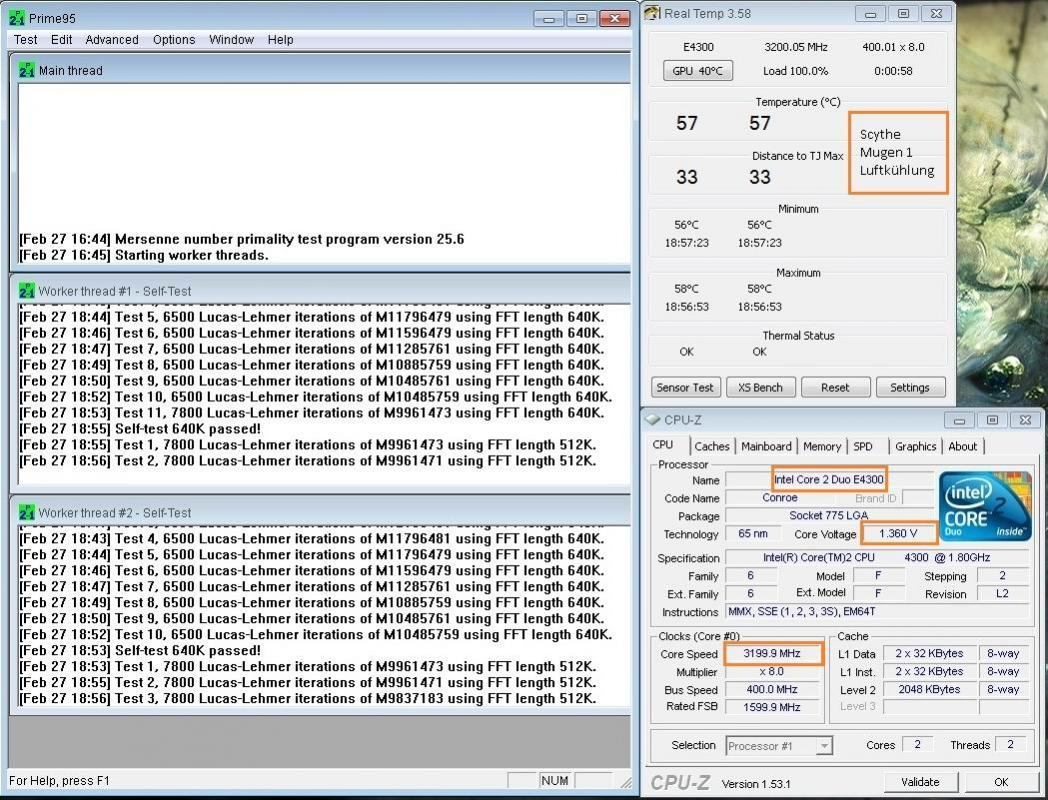Click the 400.01 x 8.0 multiplier reading
The height and width of the screenshot is (800, 1048).
click(894, 47)
